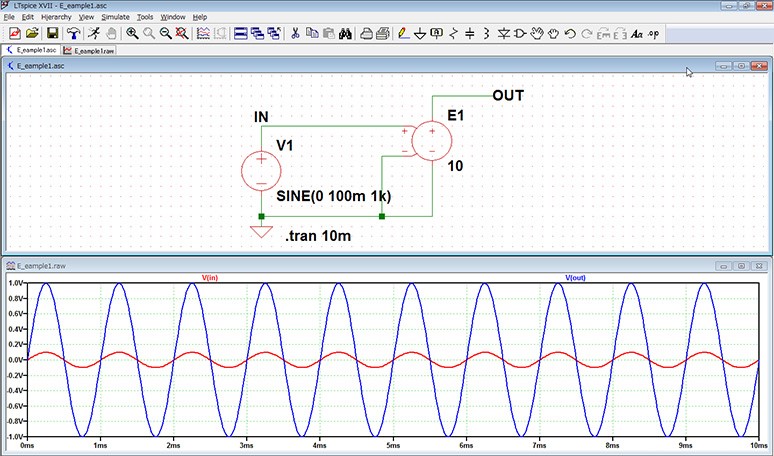
Task: Open the Tools menu
Action: coord(145,17)
